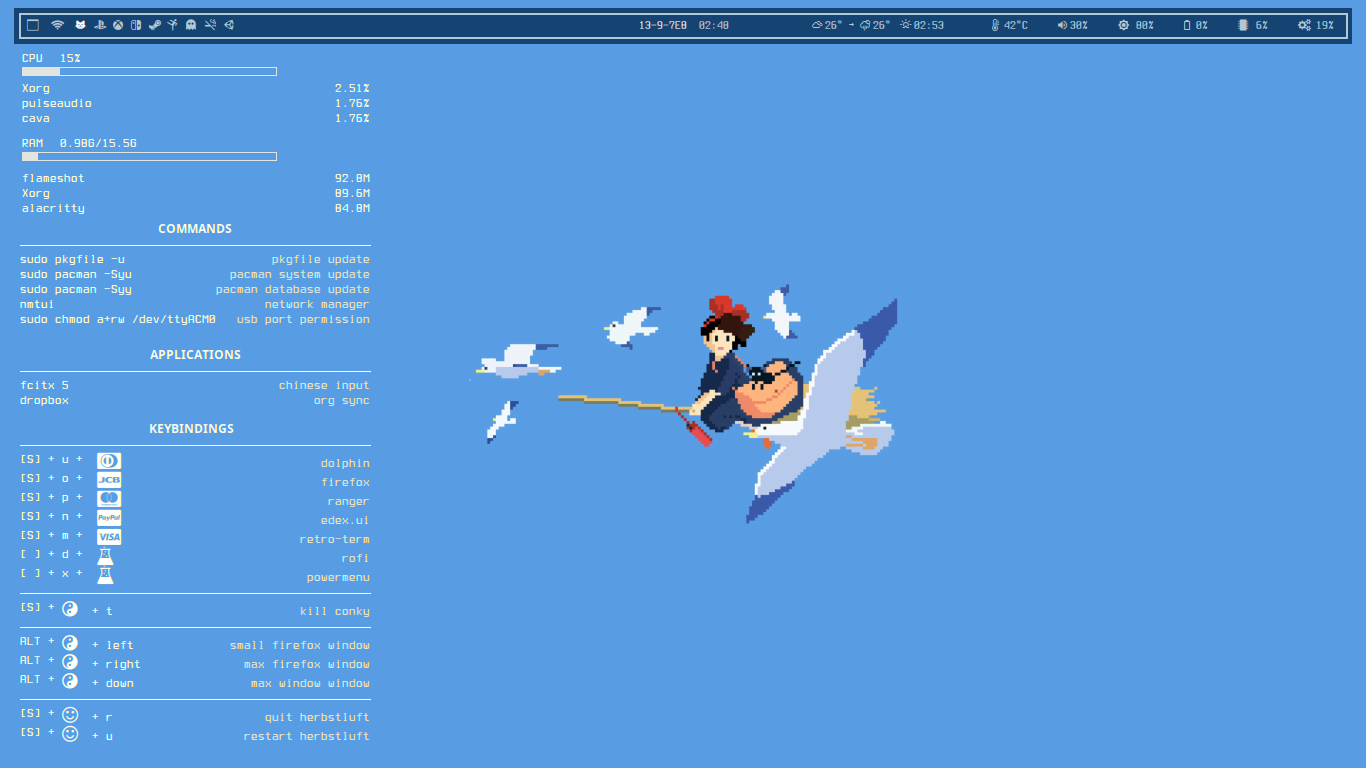1366x768 pixels.
Task: Click the clock showing 02:48 in top bar
Action: (x=713, y=25)
